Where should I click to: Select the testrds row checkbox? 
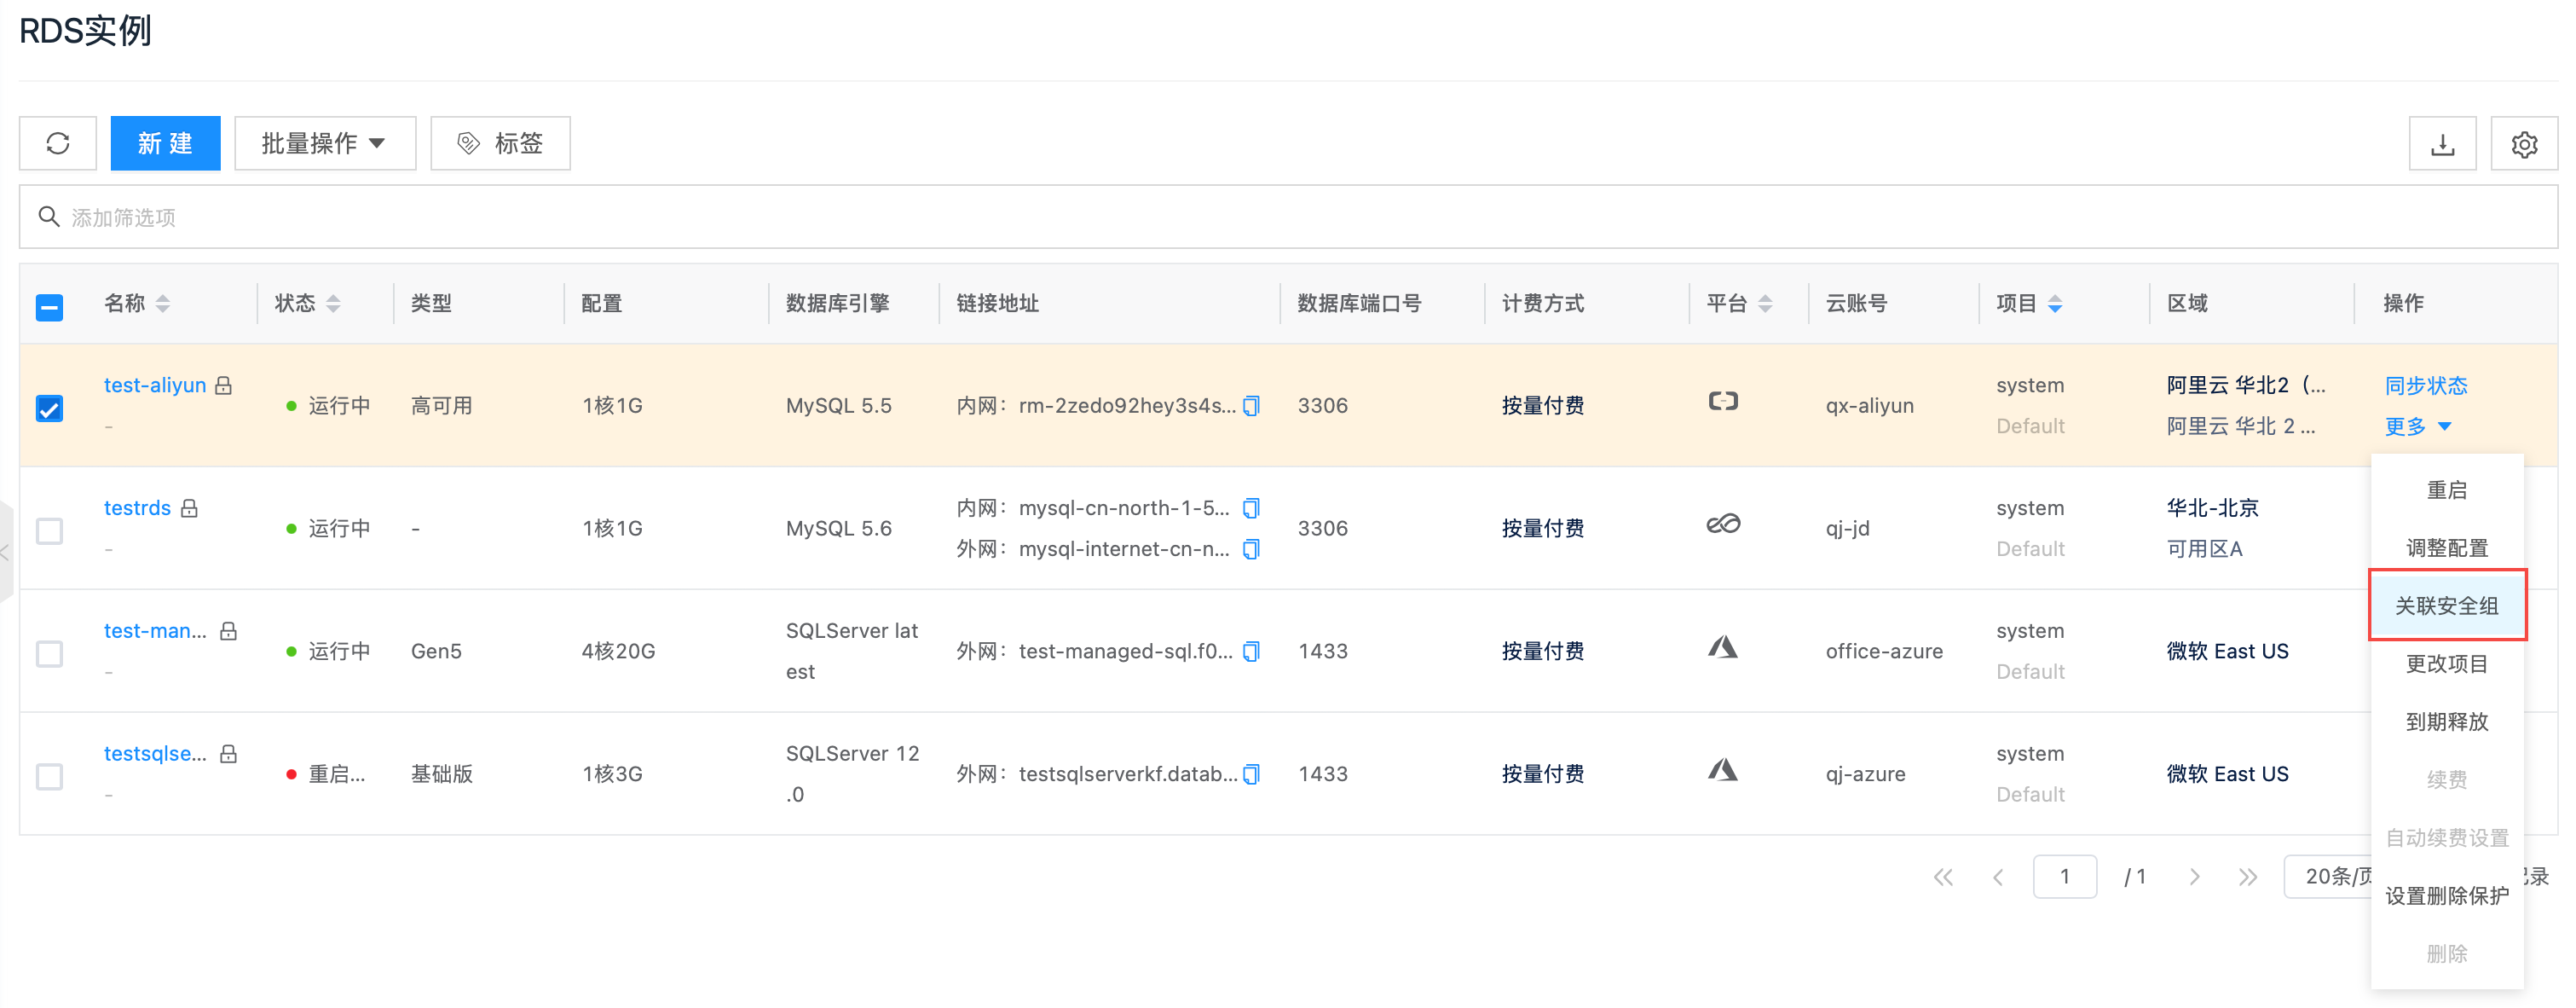49,530
